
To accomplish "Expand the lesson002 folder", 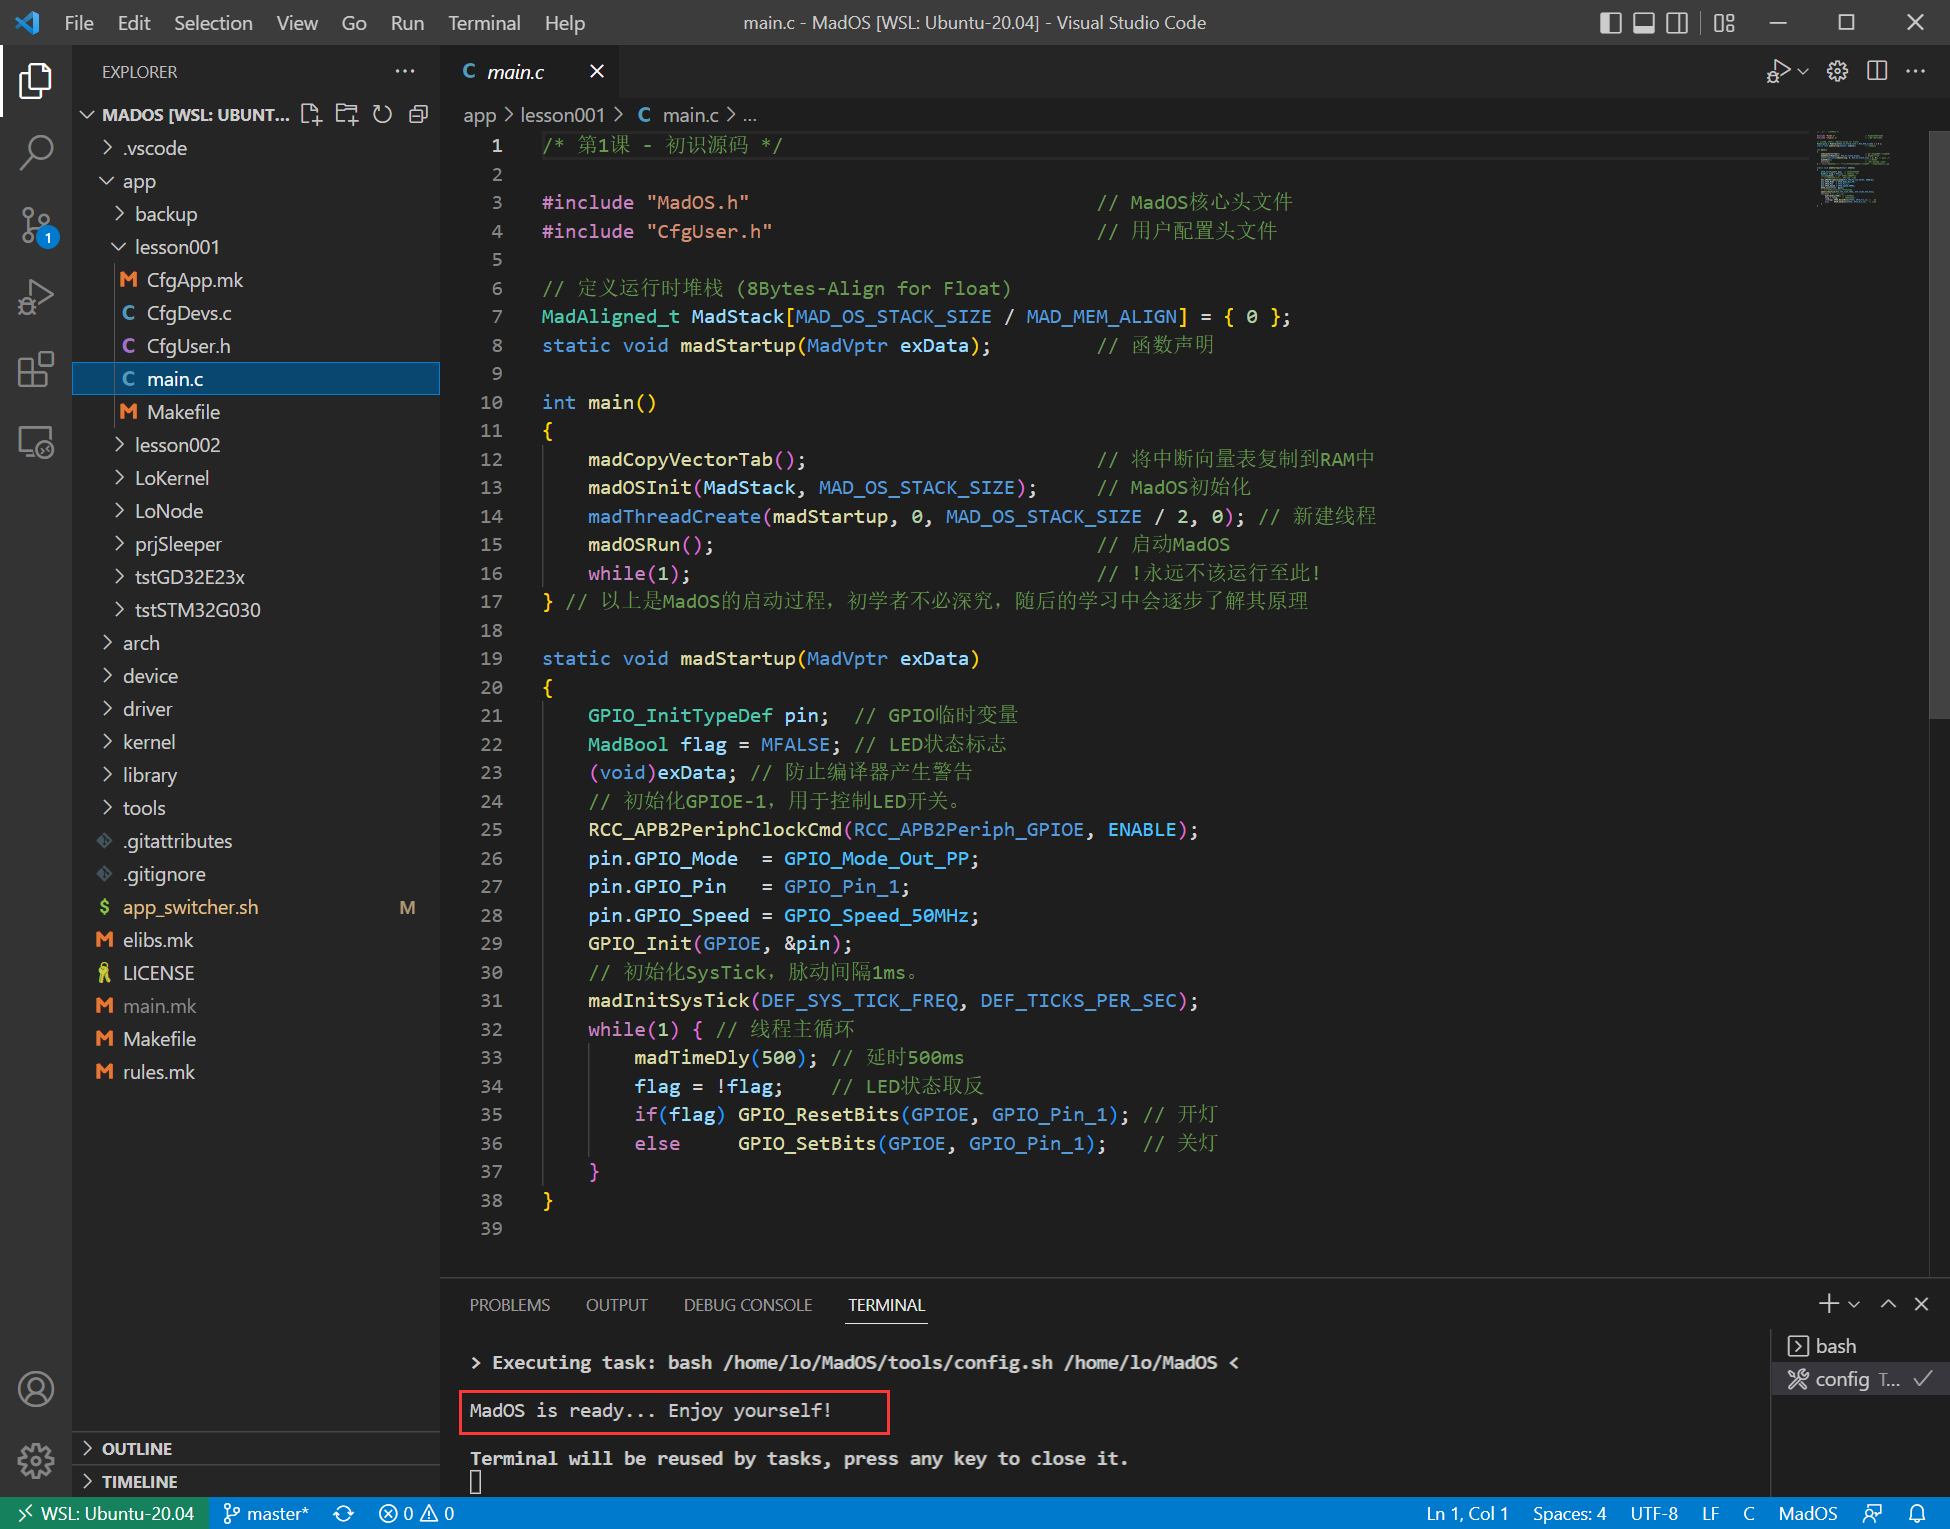I will (256, 445).
